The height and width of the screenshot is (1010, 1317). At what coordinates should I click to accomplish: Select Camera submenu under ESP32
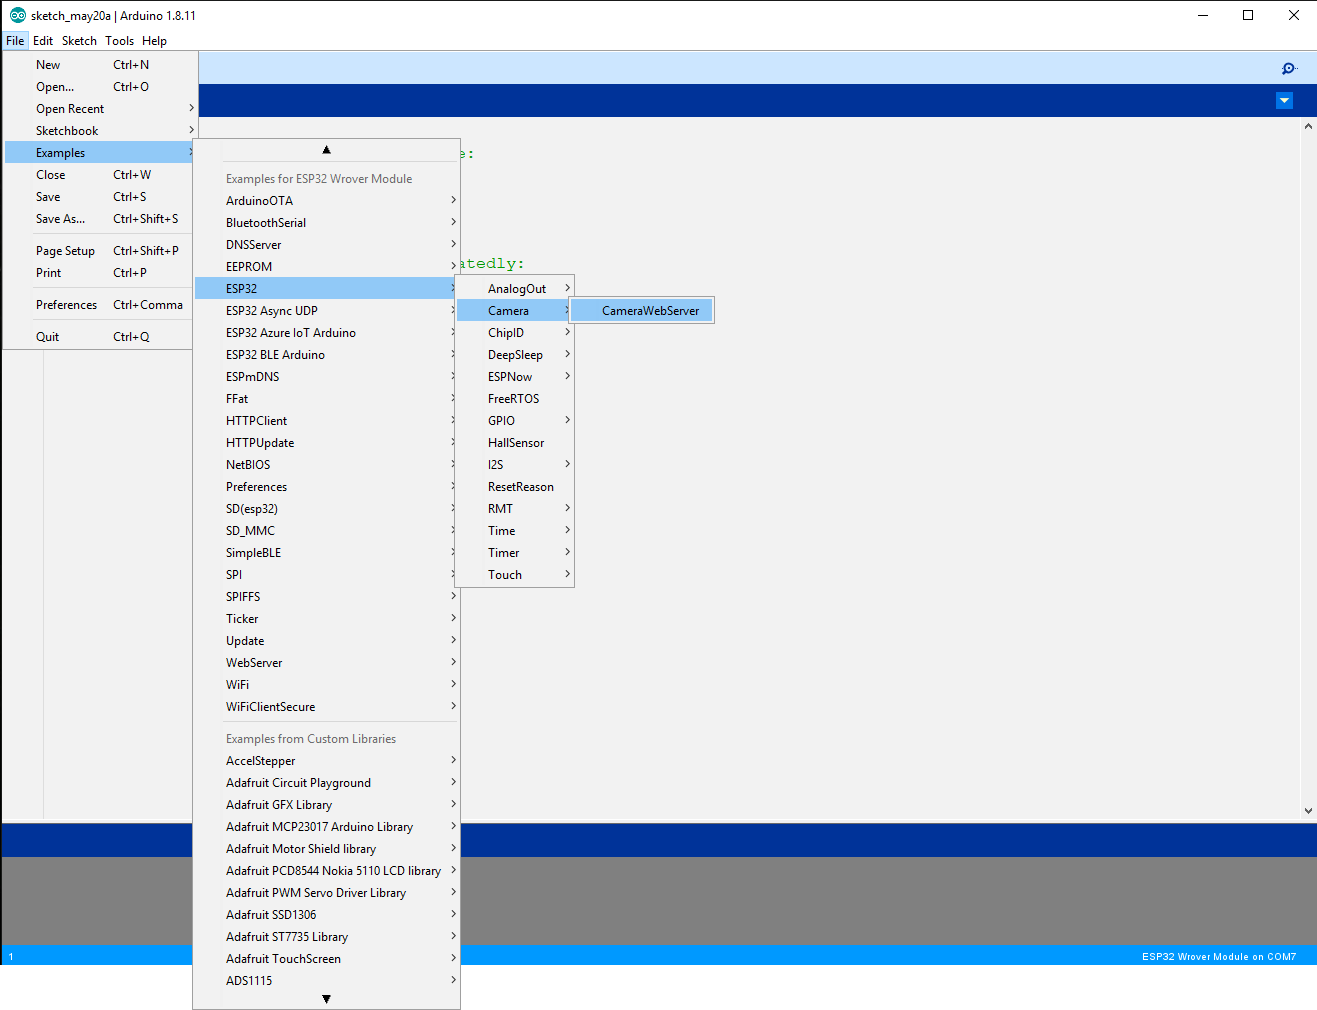(x=515, y=311)
